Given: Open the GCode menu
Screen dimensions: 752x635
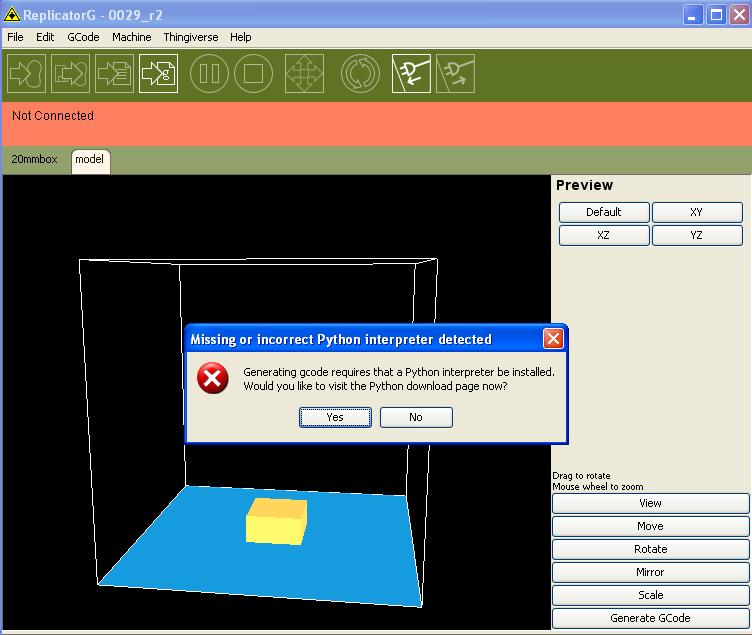Looking at the screenshot, I should click(83, 37).
